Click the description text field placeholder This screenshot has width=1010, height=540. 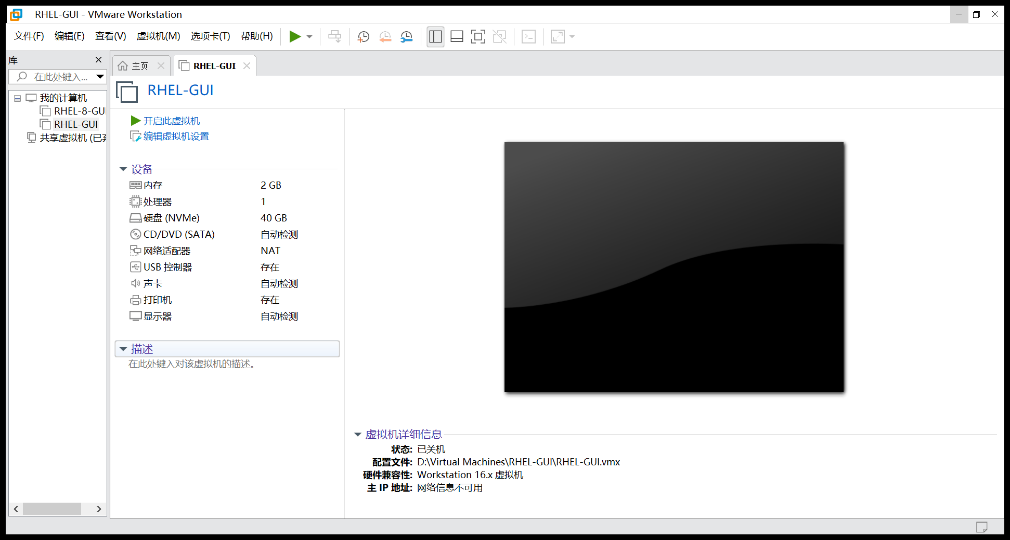(x=191, y=364)
